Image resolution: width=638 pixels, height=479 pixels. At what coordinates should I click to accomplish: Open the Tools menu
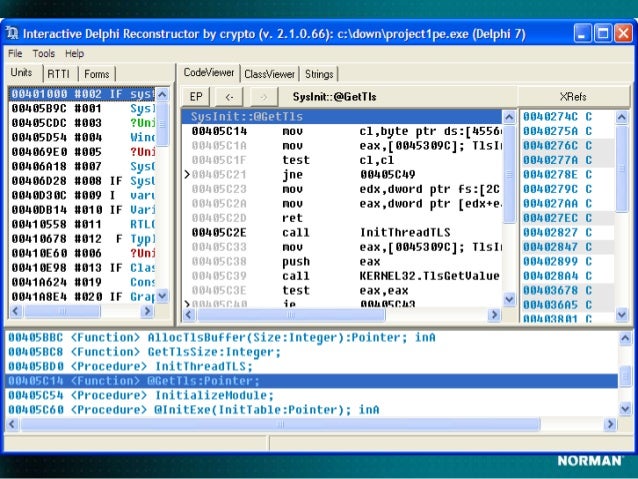click(44, 53)
